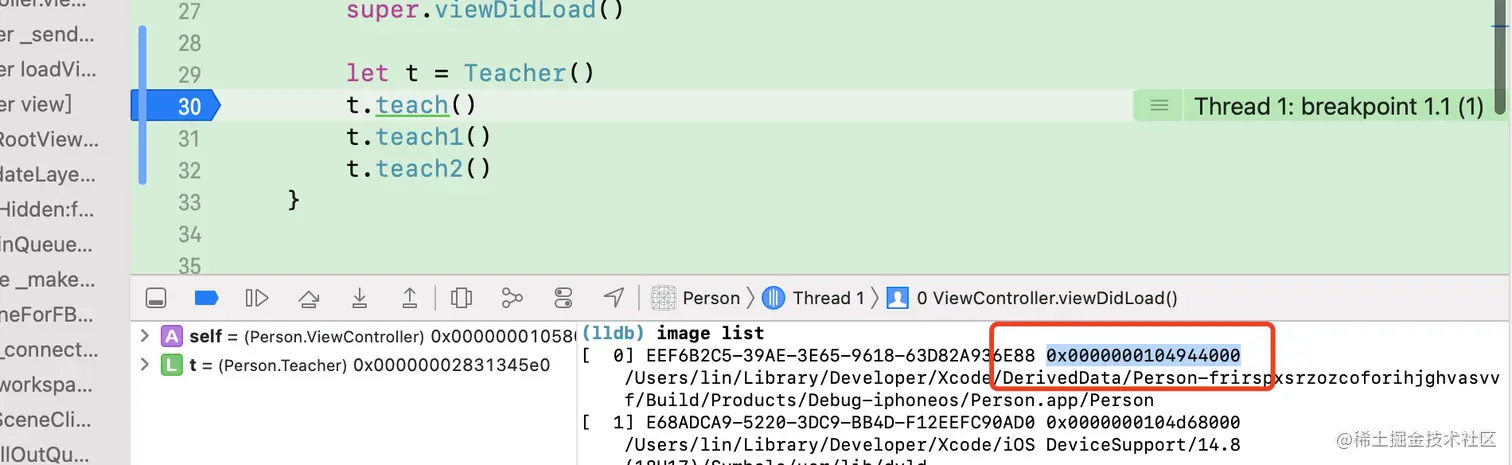Click teach method call on line 30

(x=412, y=106)
